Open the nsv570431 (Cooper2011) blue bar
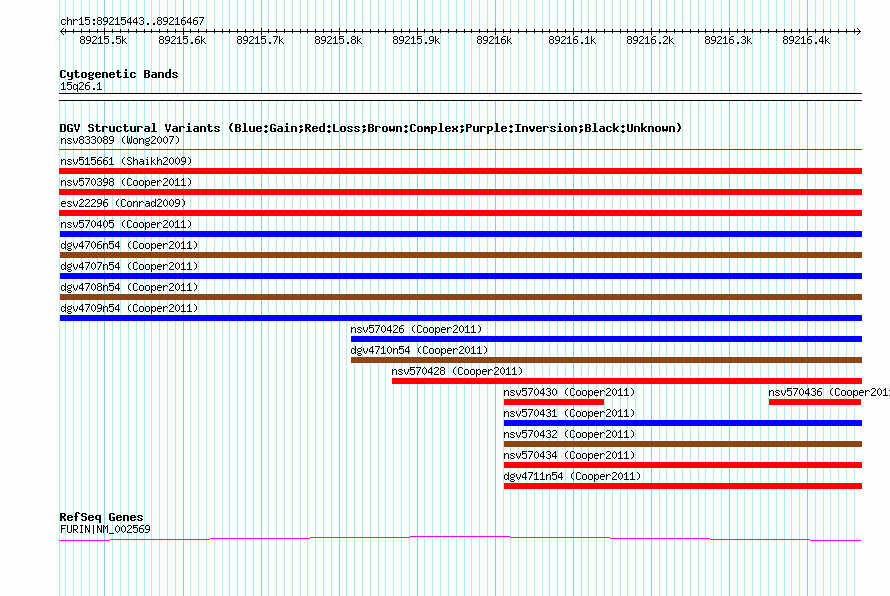The image size is (890, 596). tap(682, 423)
